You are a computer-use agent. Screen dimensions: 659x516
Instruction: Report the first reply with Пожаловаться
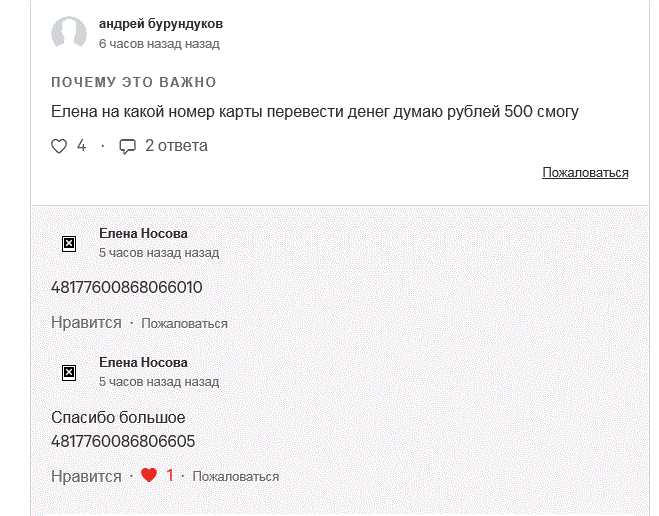pyautogui.click(x=185, y=323)
